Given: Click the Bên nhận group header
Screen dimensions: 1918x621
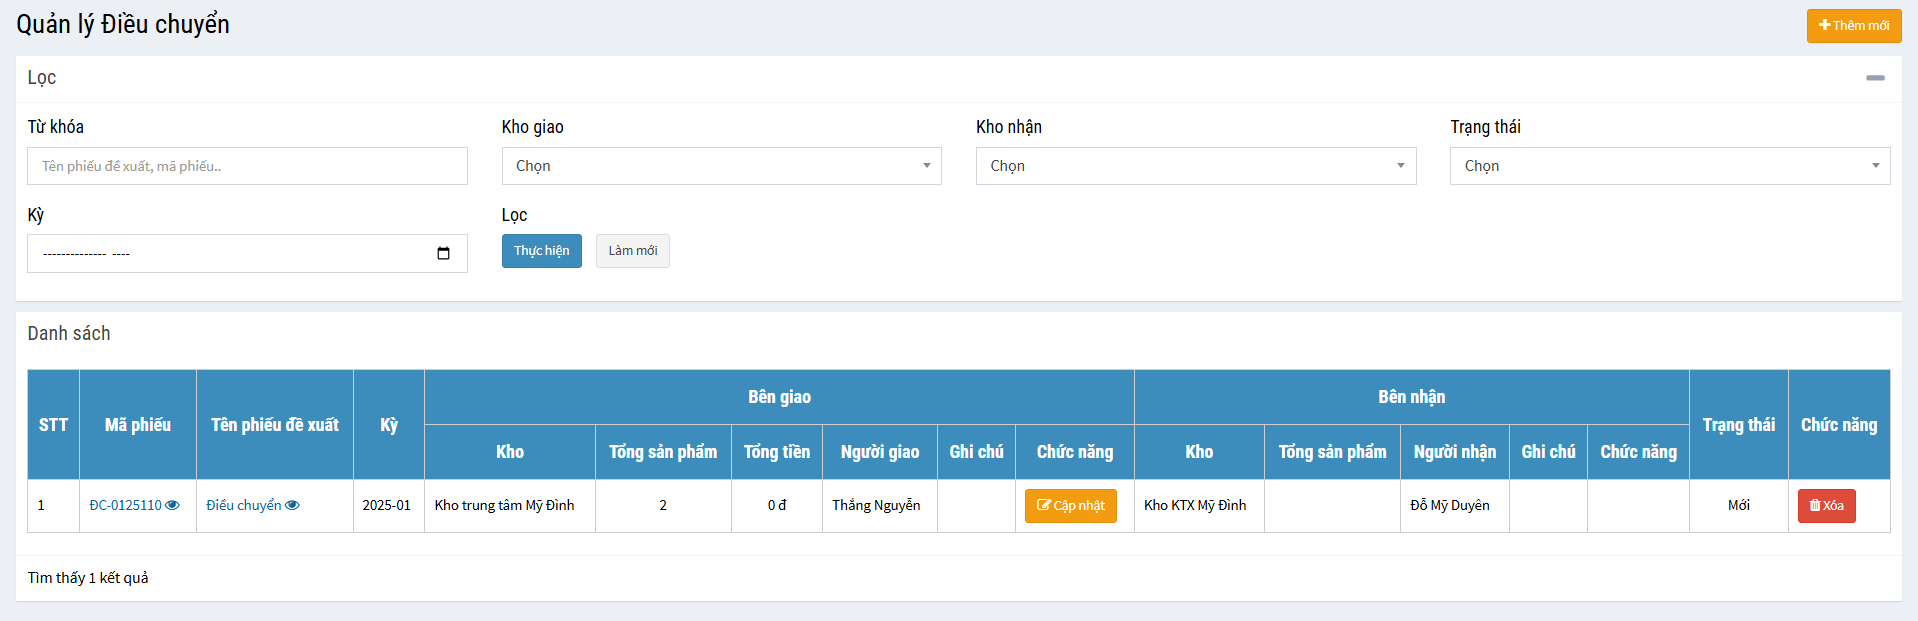Looking at the screenshot, I should tap(1411, 397).
